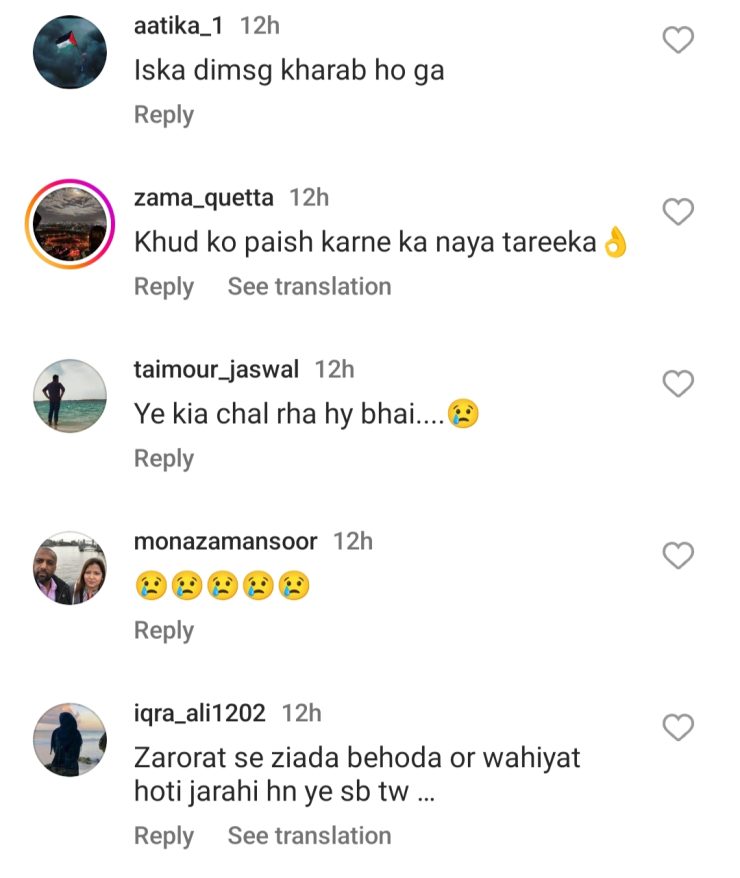
Task: Open taimour_jaswal's profile photo
Action: tap(70, 396)
